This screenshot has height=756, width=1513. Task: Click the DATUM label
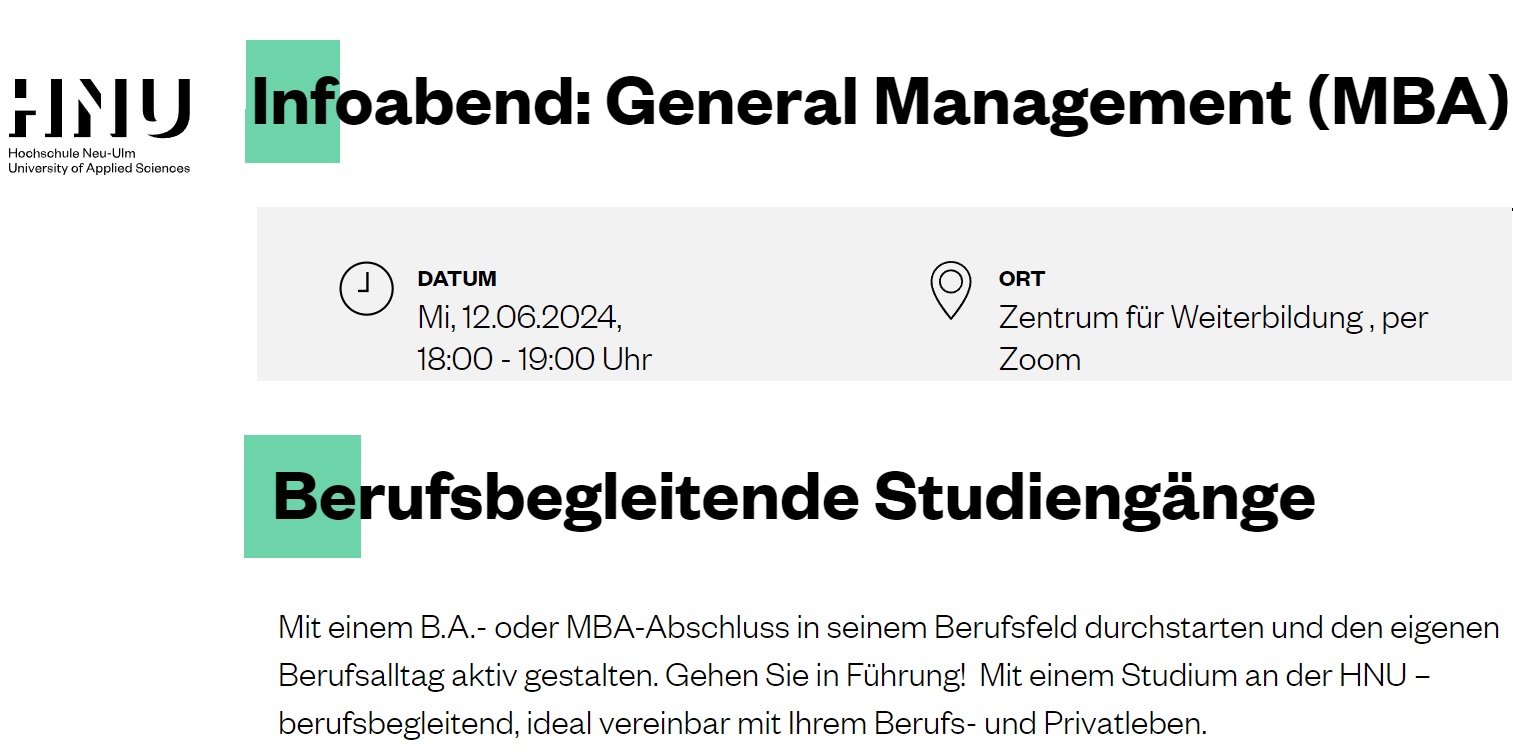pyautogui.click(x=457, y=279)
